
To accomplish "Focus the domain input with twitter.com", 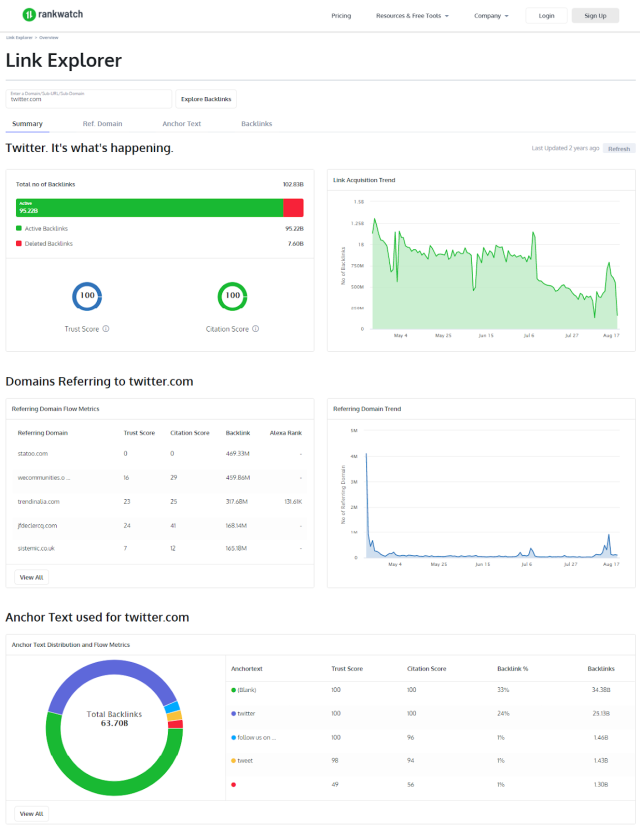I will (x=89, y=99).
